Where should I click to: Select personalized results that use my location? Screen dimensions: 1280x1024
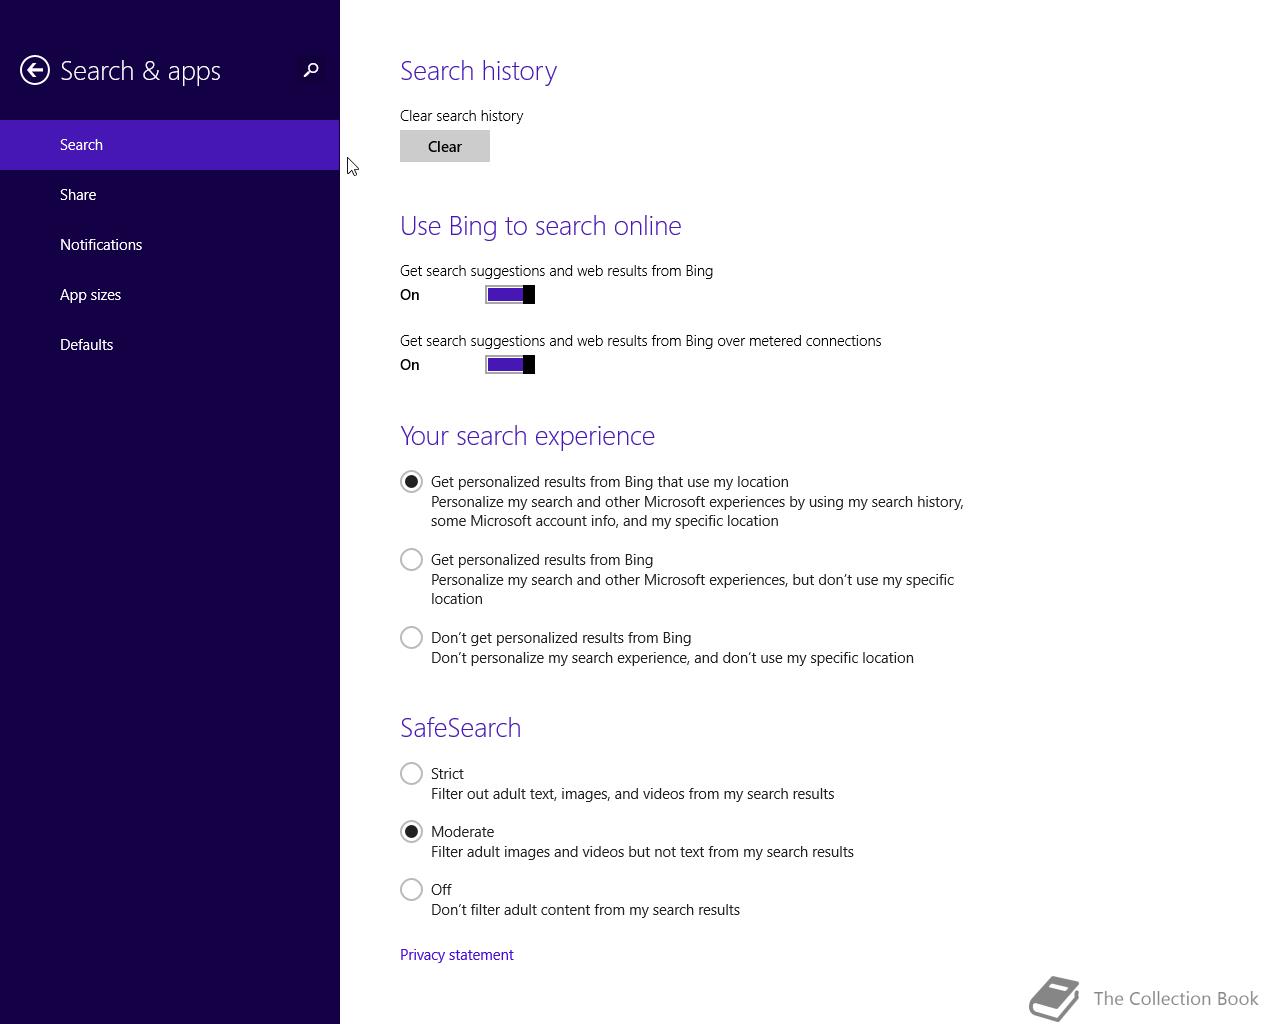pyautogui.click(x=411, y=482)
